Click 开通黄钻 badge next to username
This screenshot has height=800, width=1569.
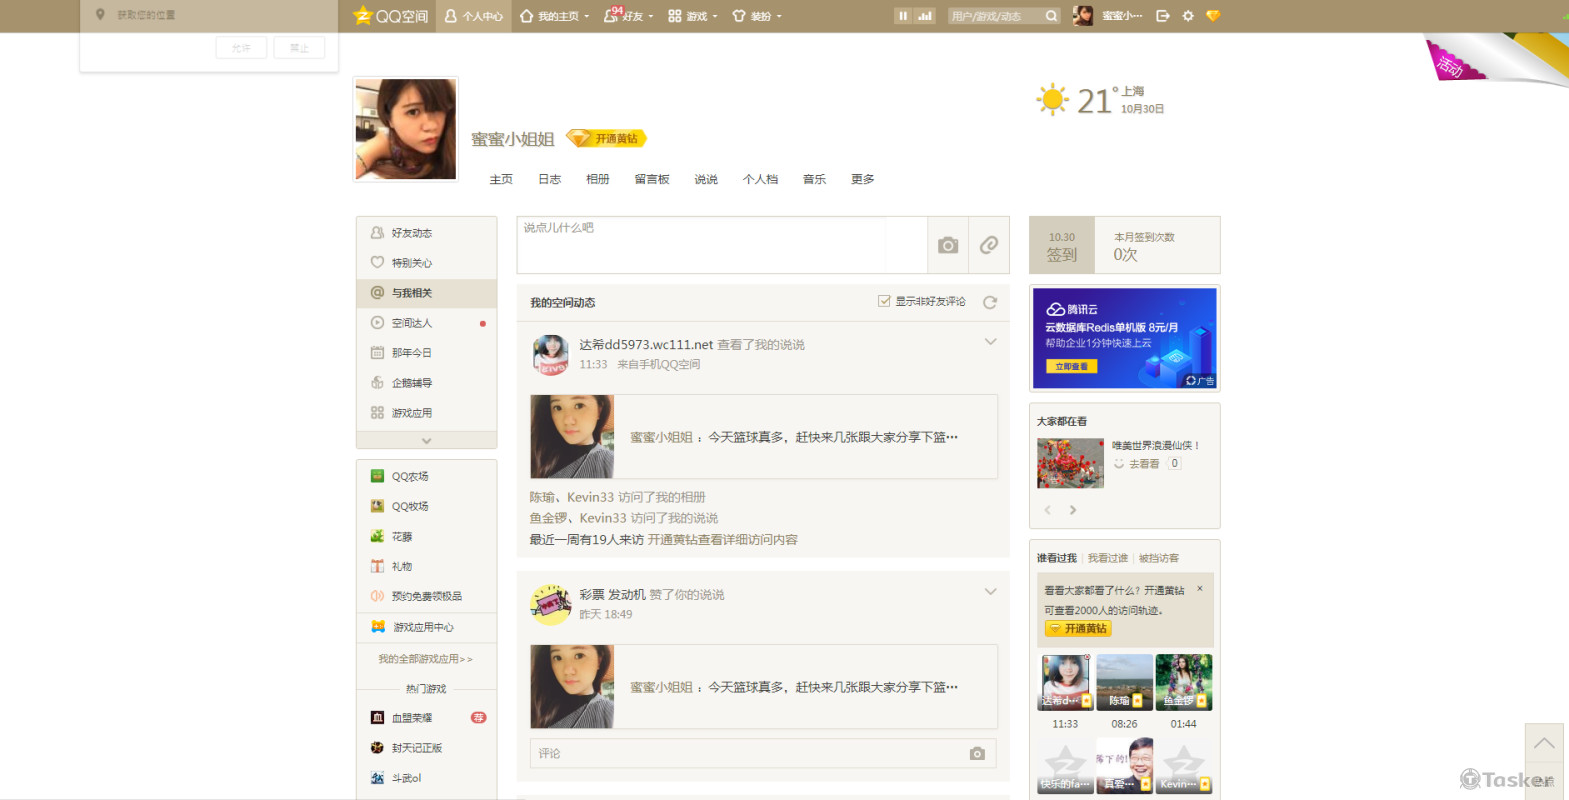click(x=607, y=138)
